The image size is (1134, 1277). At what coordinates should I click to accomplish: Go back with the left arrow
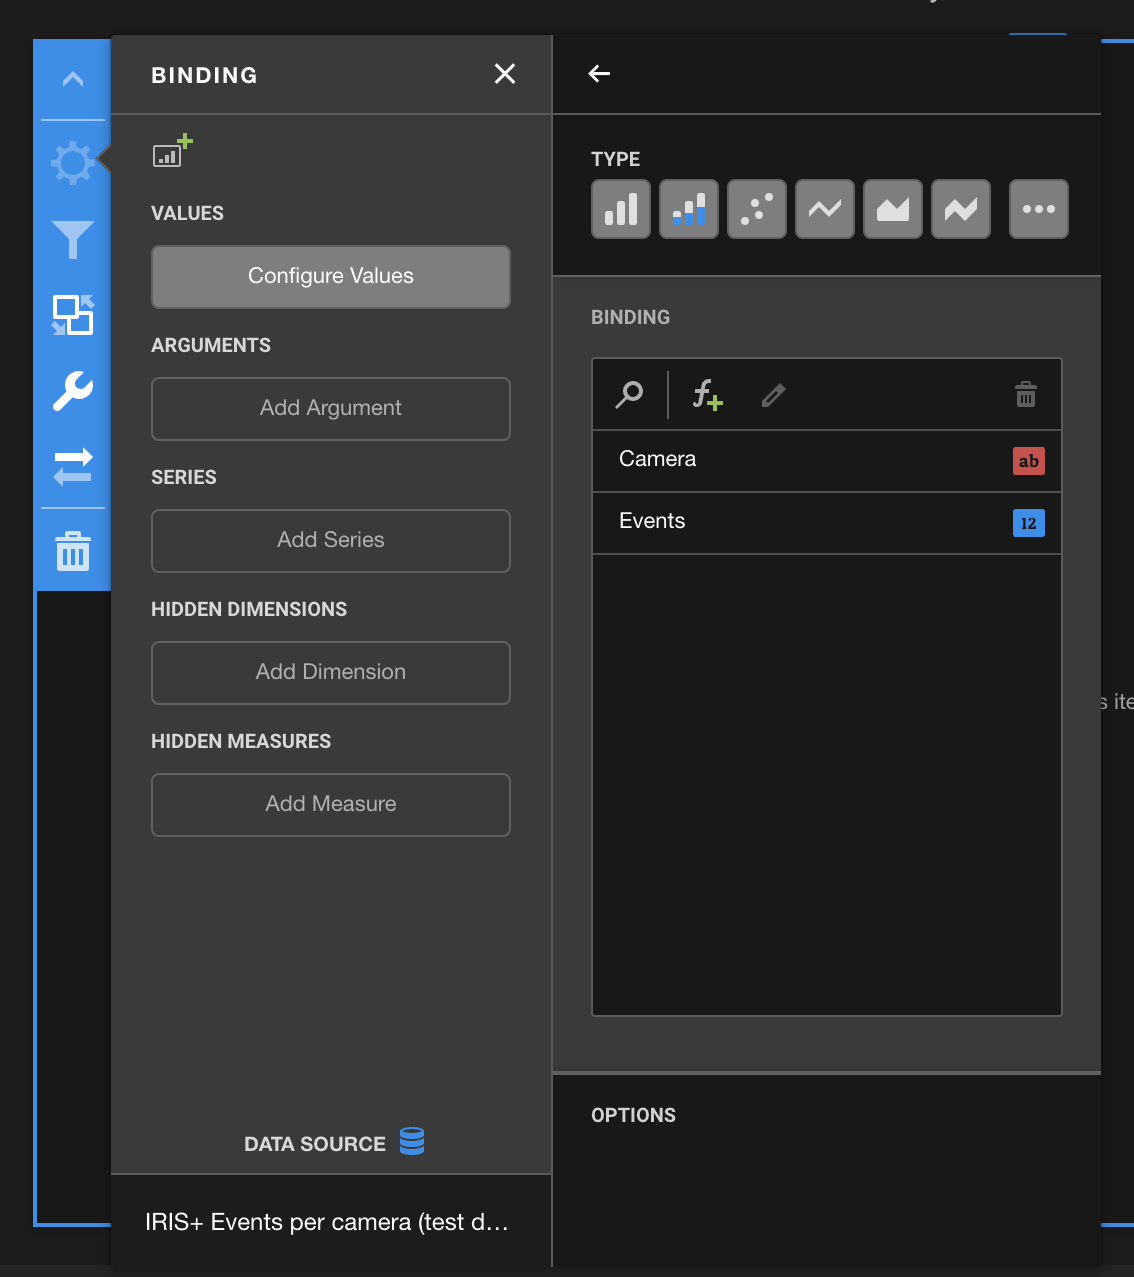(599, 74)
